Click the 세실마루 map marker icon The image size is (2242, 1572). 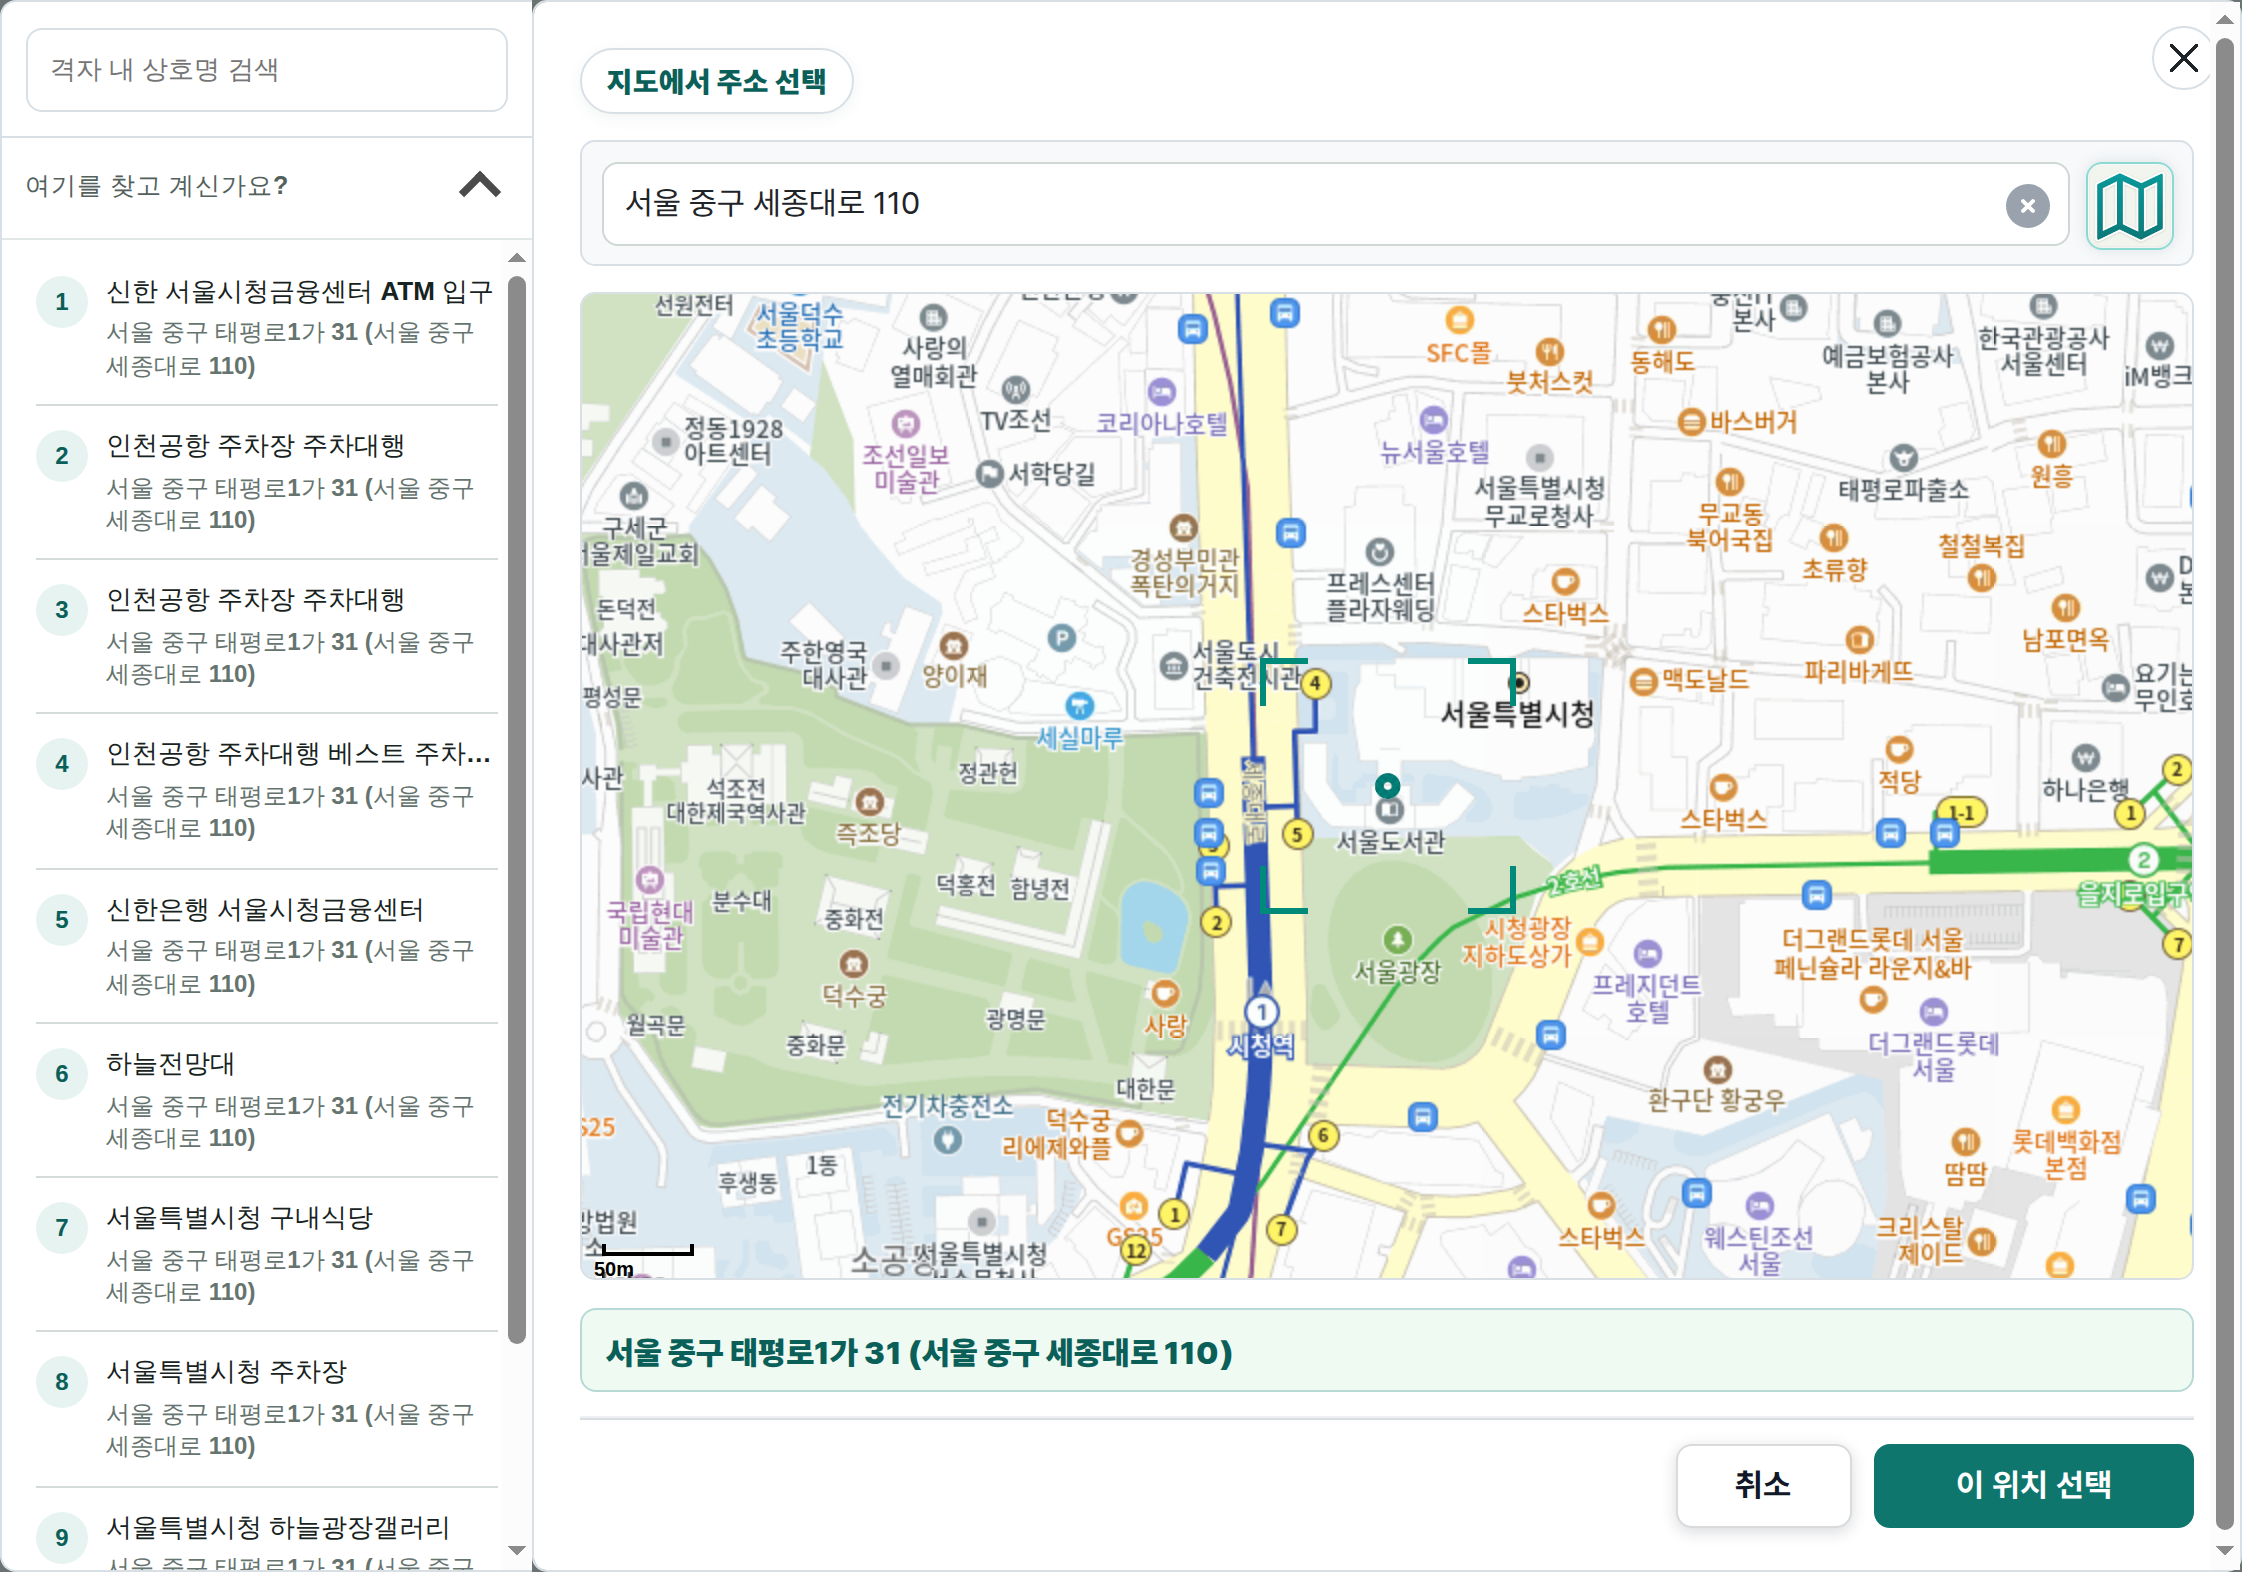point(1079,706)
